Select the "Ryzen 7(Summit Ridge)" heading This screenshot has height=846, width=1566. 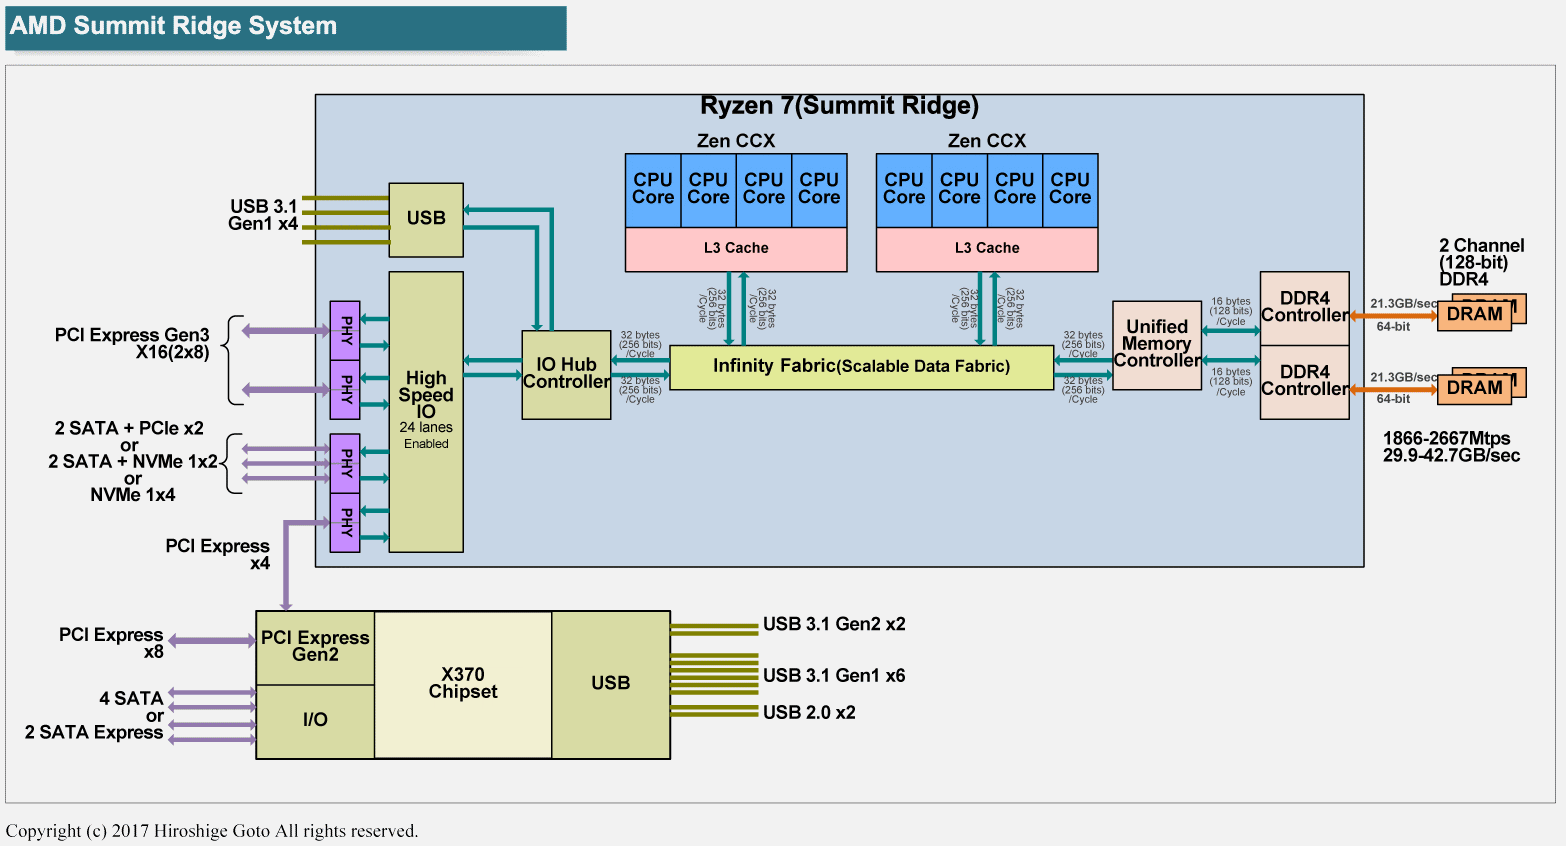(839, 106)
